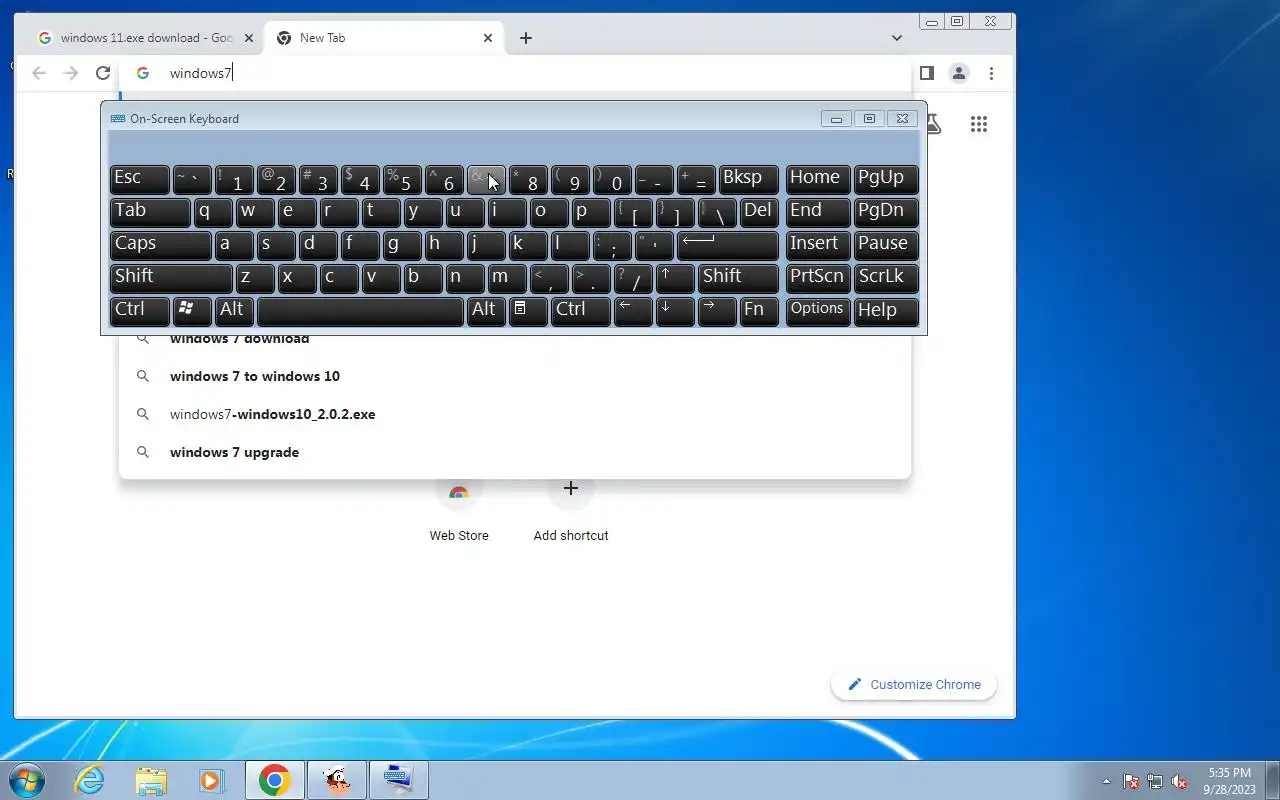The width and height of the screenshot is (1280, 800).
Task: Open Chrome Labs flask icon
Action: [934, 124]
